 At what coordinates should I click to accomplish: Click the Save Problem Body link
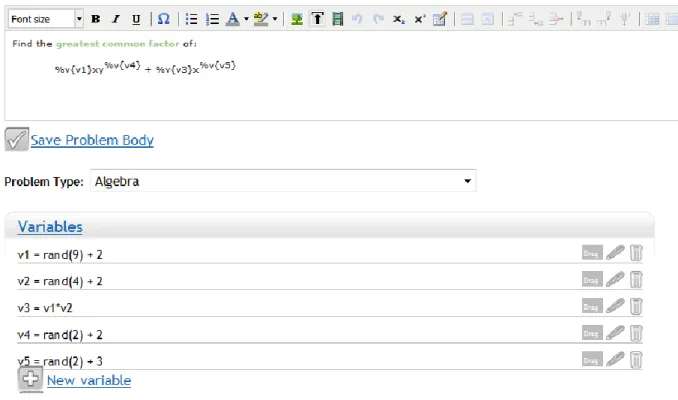click(92, 140)
